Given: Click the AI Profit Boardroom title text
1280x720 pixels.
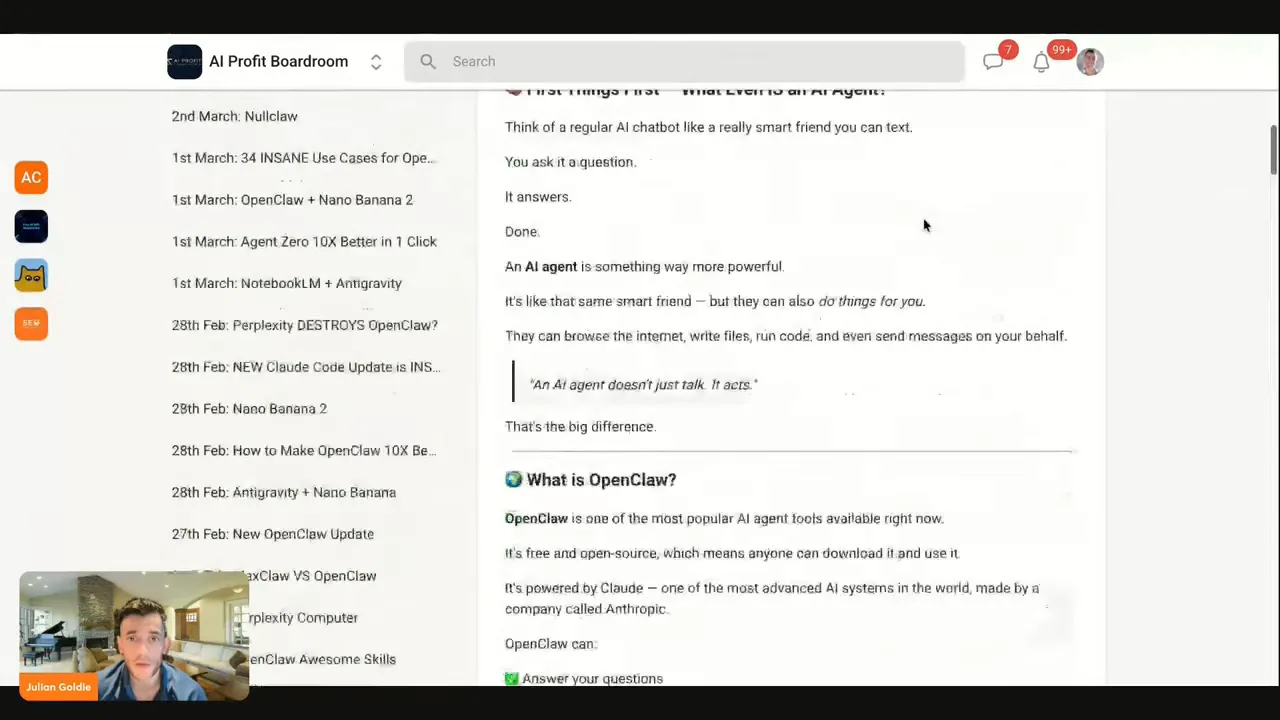Looking at the screenshot, I should (x=279, y=62).
